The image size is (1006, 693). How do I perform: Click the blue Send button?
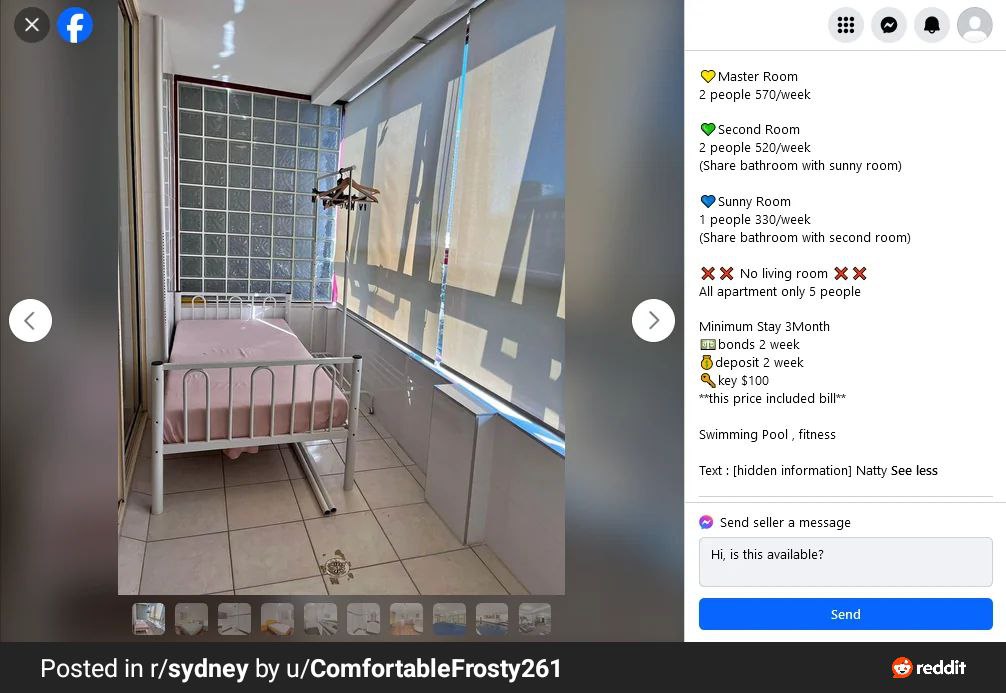(x=846, y=614)
